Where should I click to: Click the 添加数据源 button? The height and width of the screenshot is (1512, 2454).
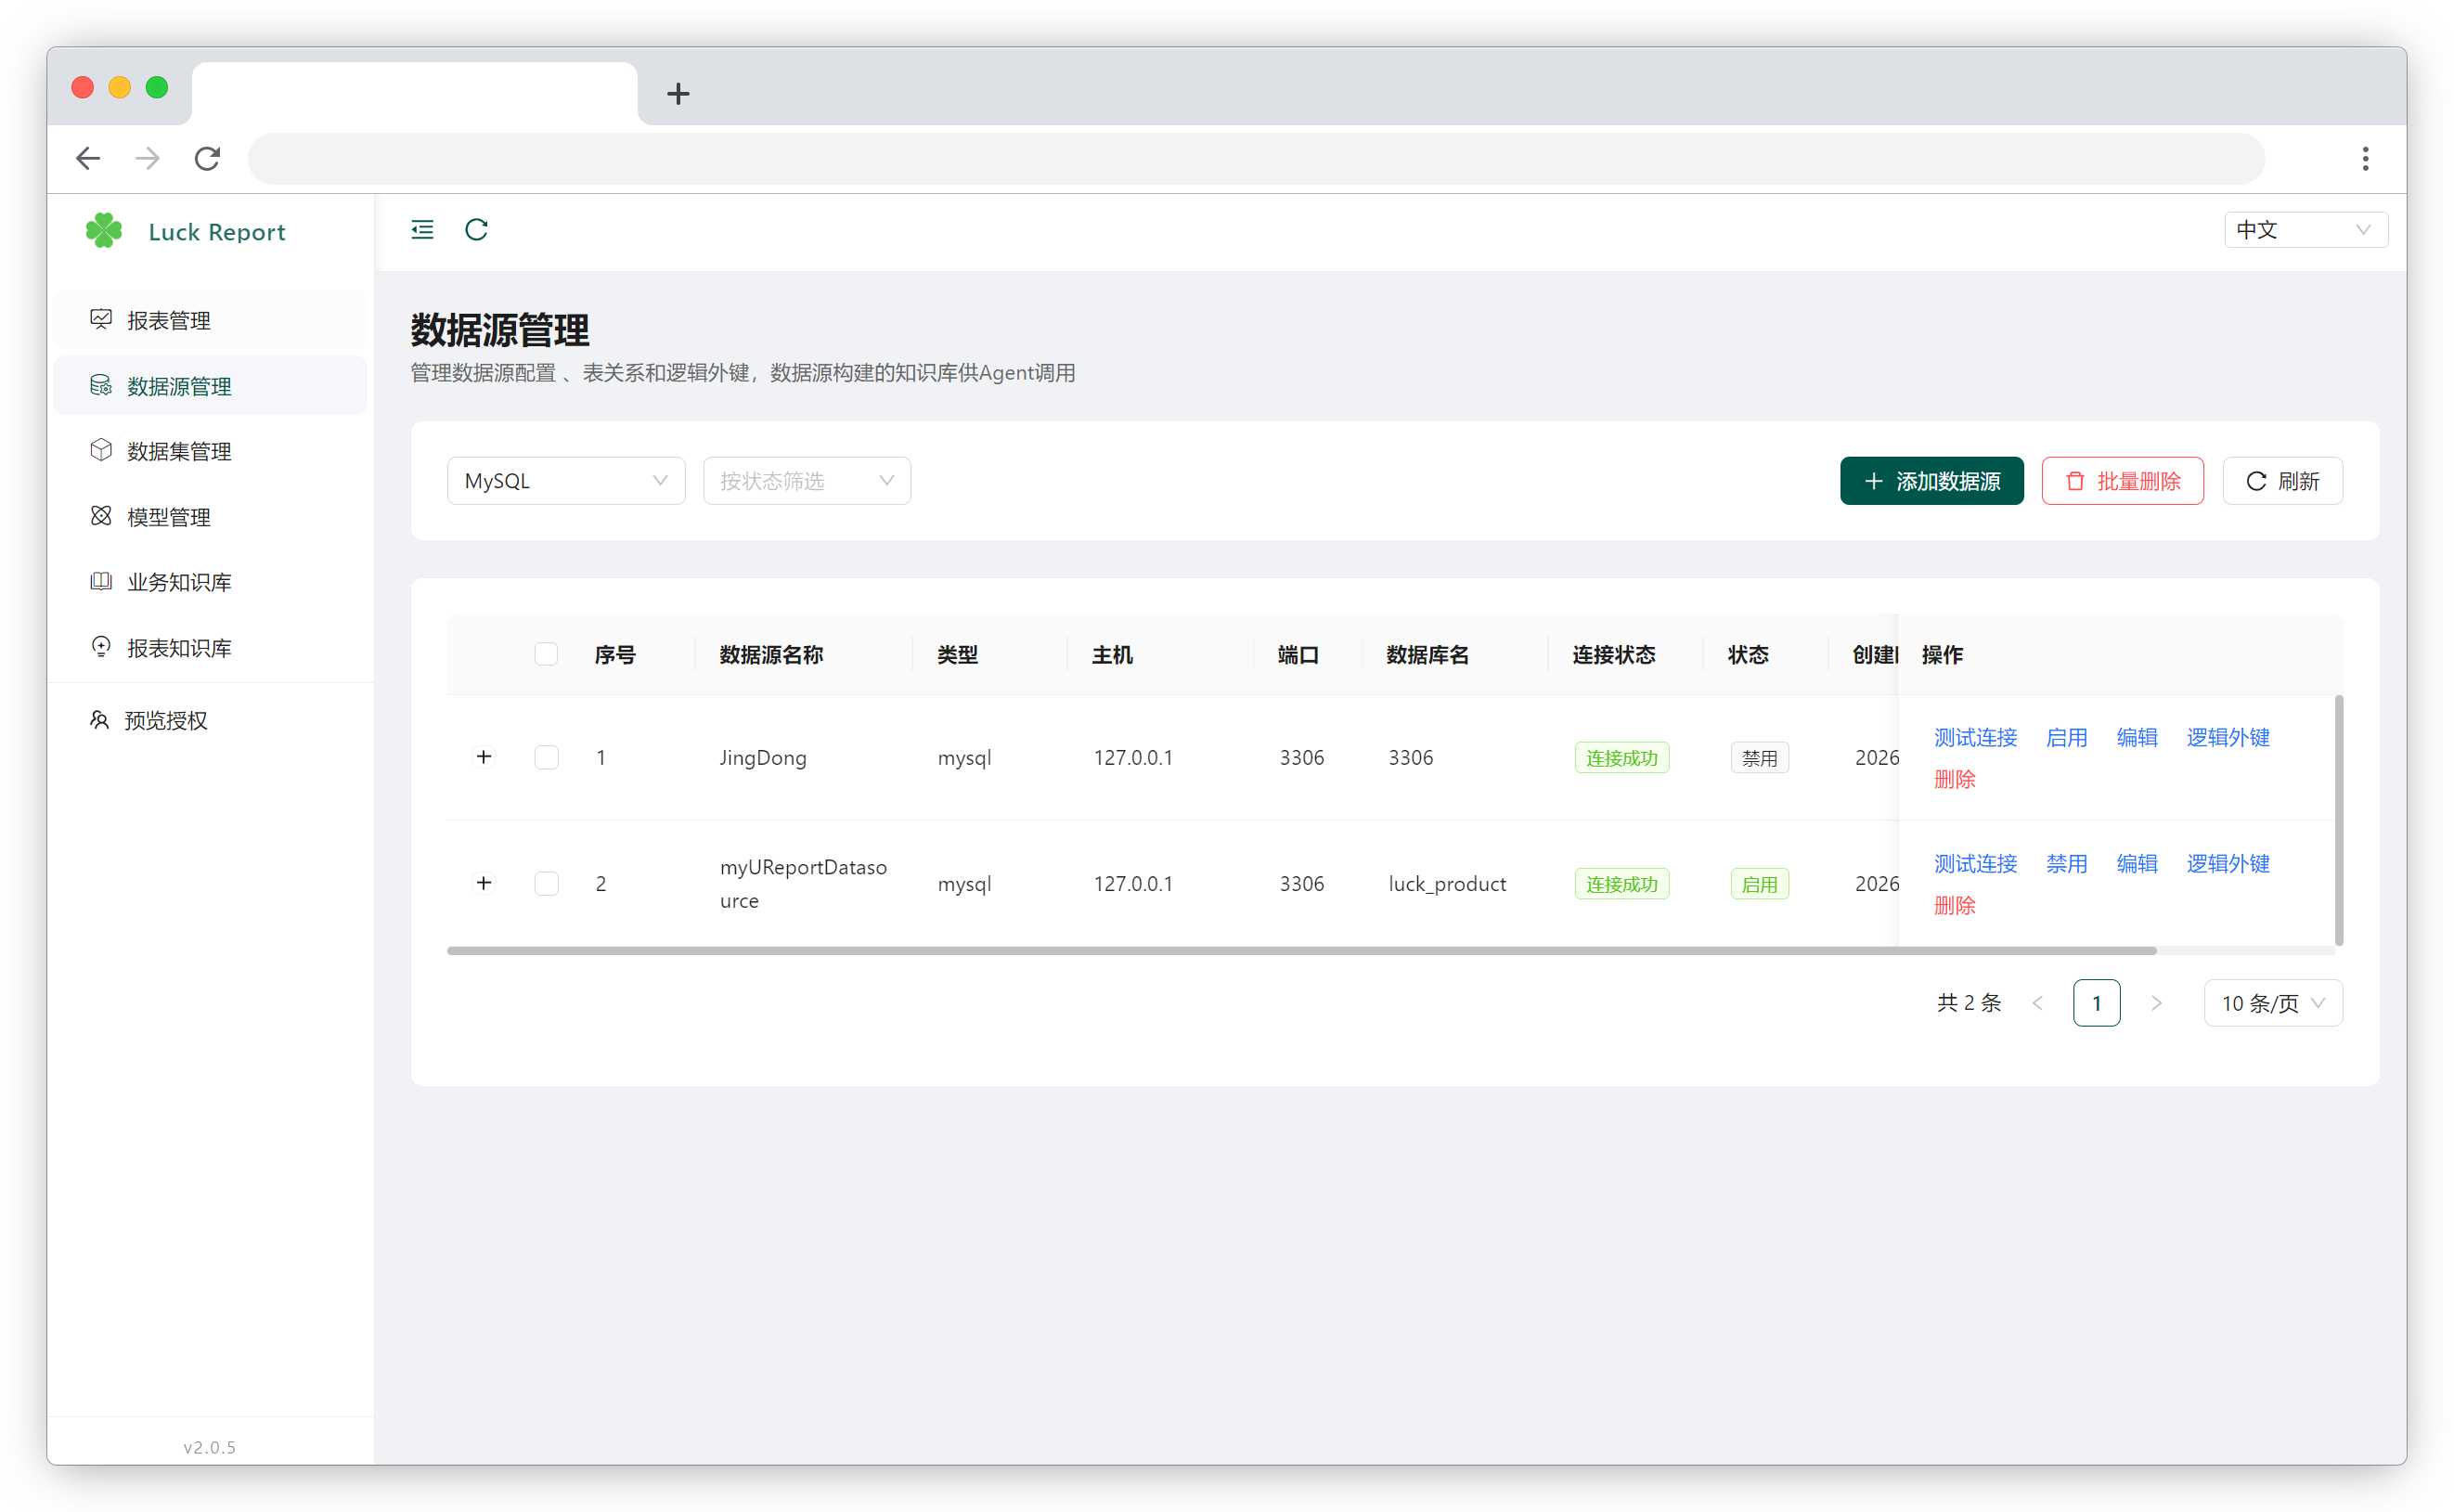(x=1931, y=481)
